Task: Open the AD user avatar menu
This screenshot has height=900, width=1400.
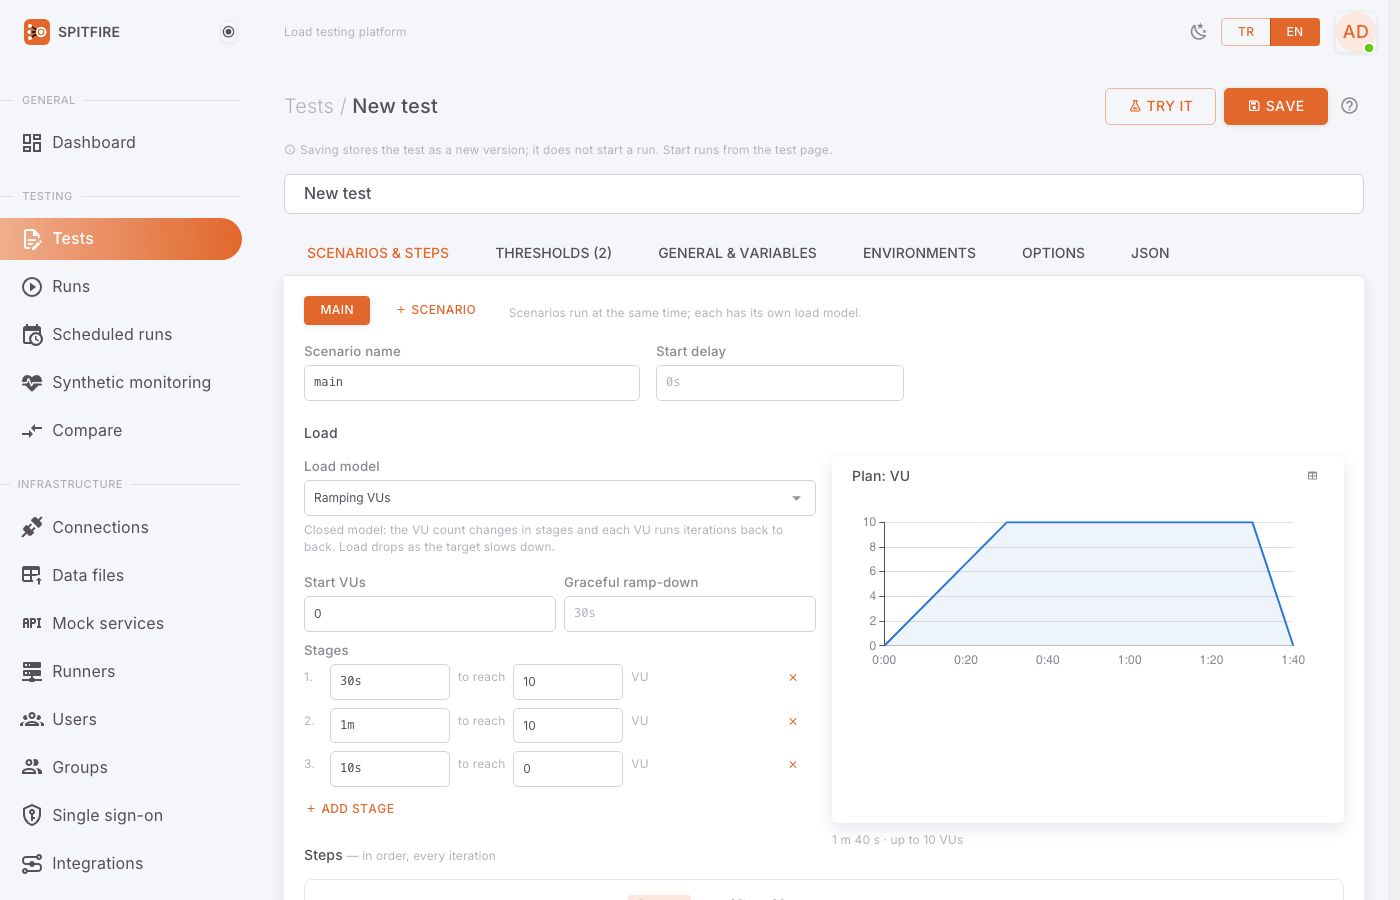Action: [1356, 32]
